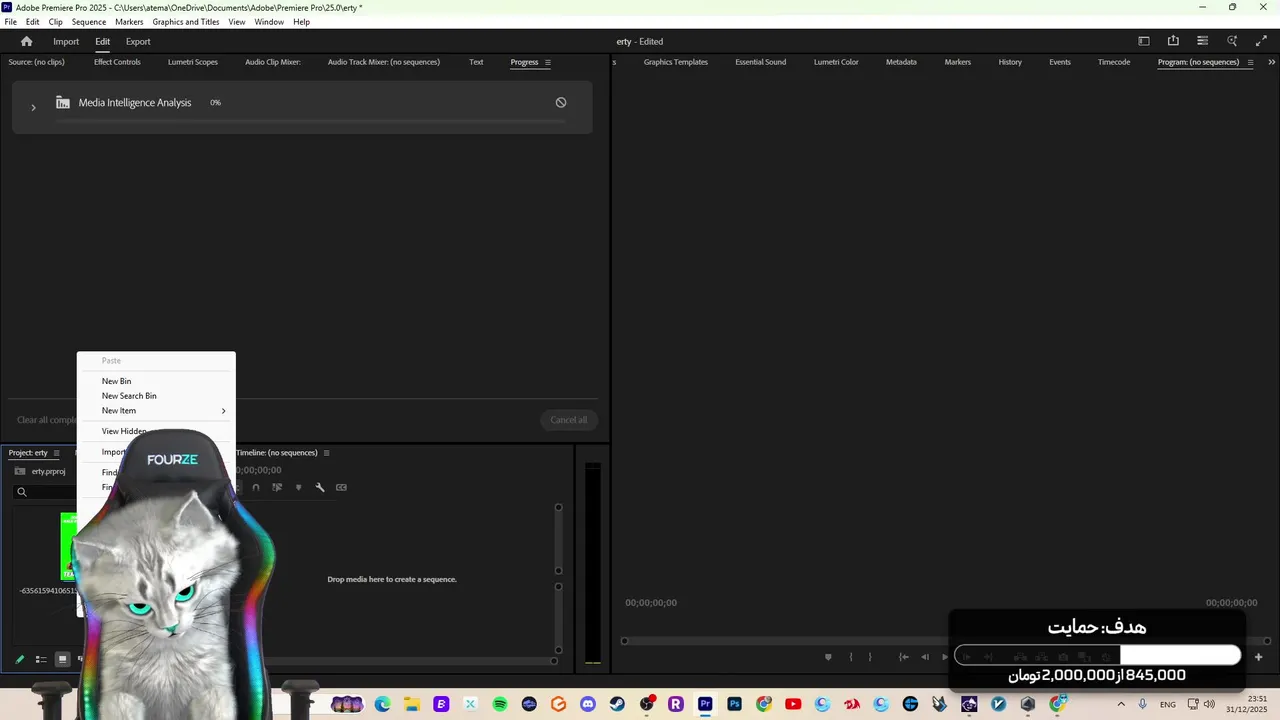Image resolution: width=1280 pixels, height=720 pixels.
Task: Click the Cancel all button
Action: click(x=569, y=420)
